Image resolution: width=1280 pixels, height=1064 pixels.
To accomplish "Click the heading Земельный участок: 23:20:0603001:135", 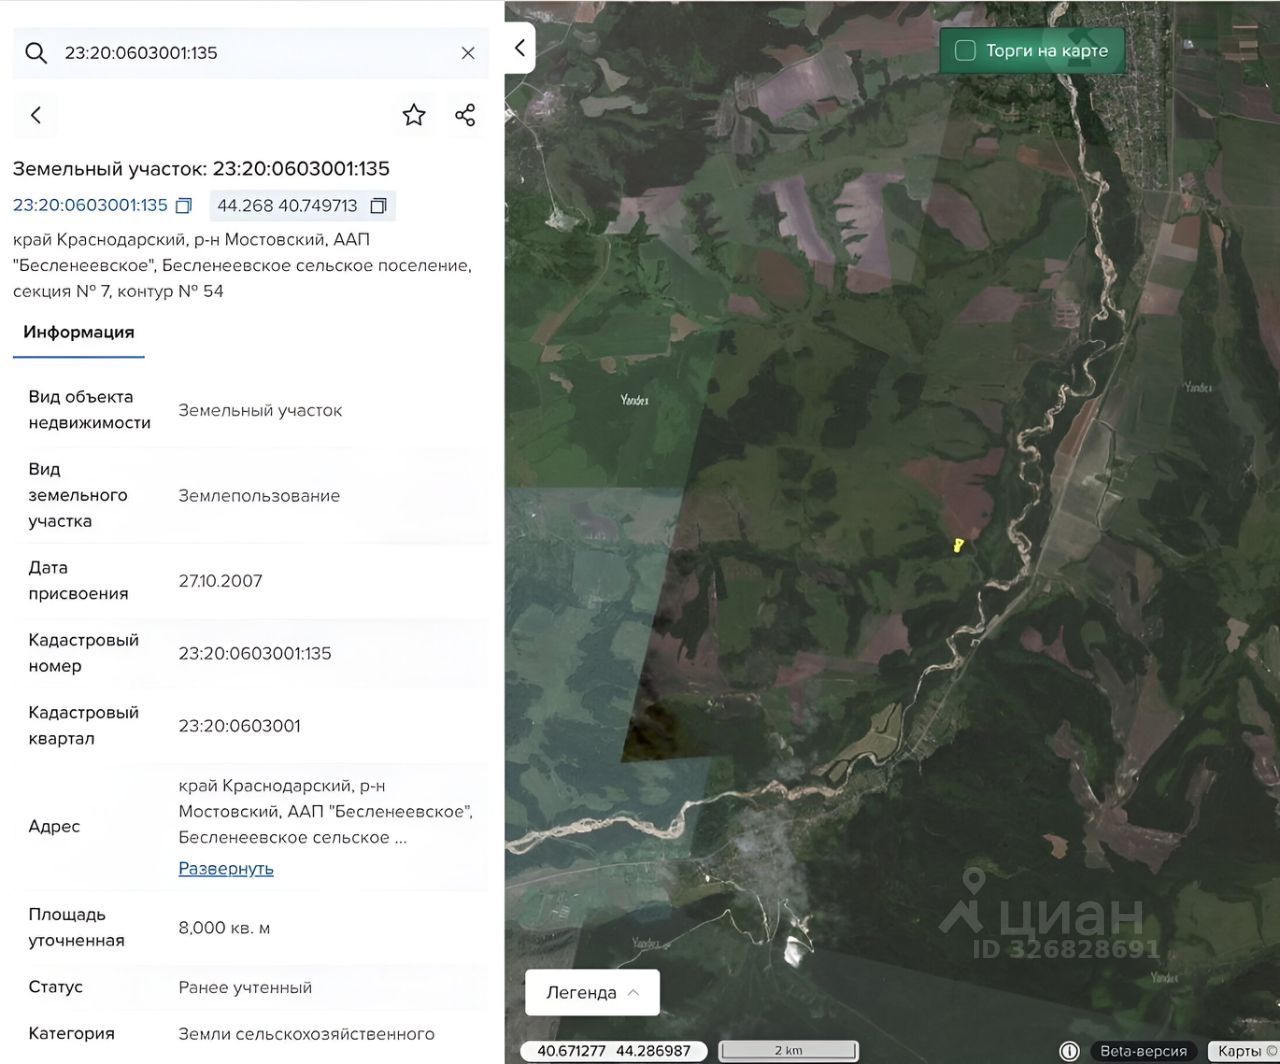I will (x=201, y=169).
